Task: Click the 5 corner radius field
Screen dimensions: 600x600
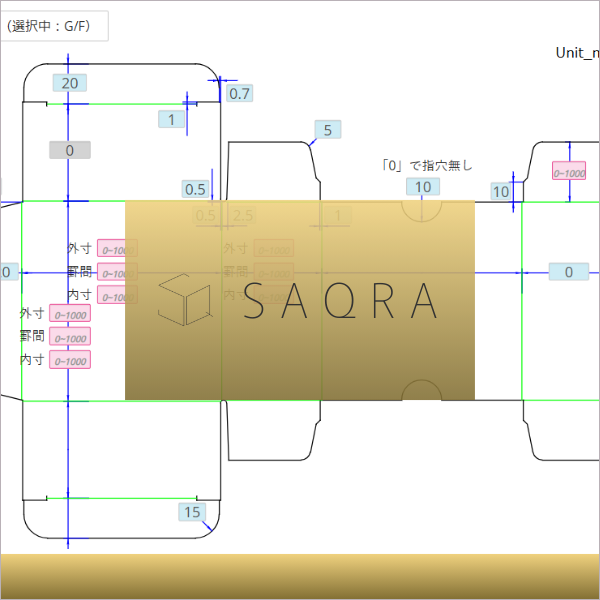Action: click(x=328, y=130)
